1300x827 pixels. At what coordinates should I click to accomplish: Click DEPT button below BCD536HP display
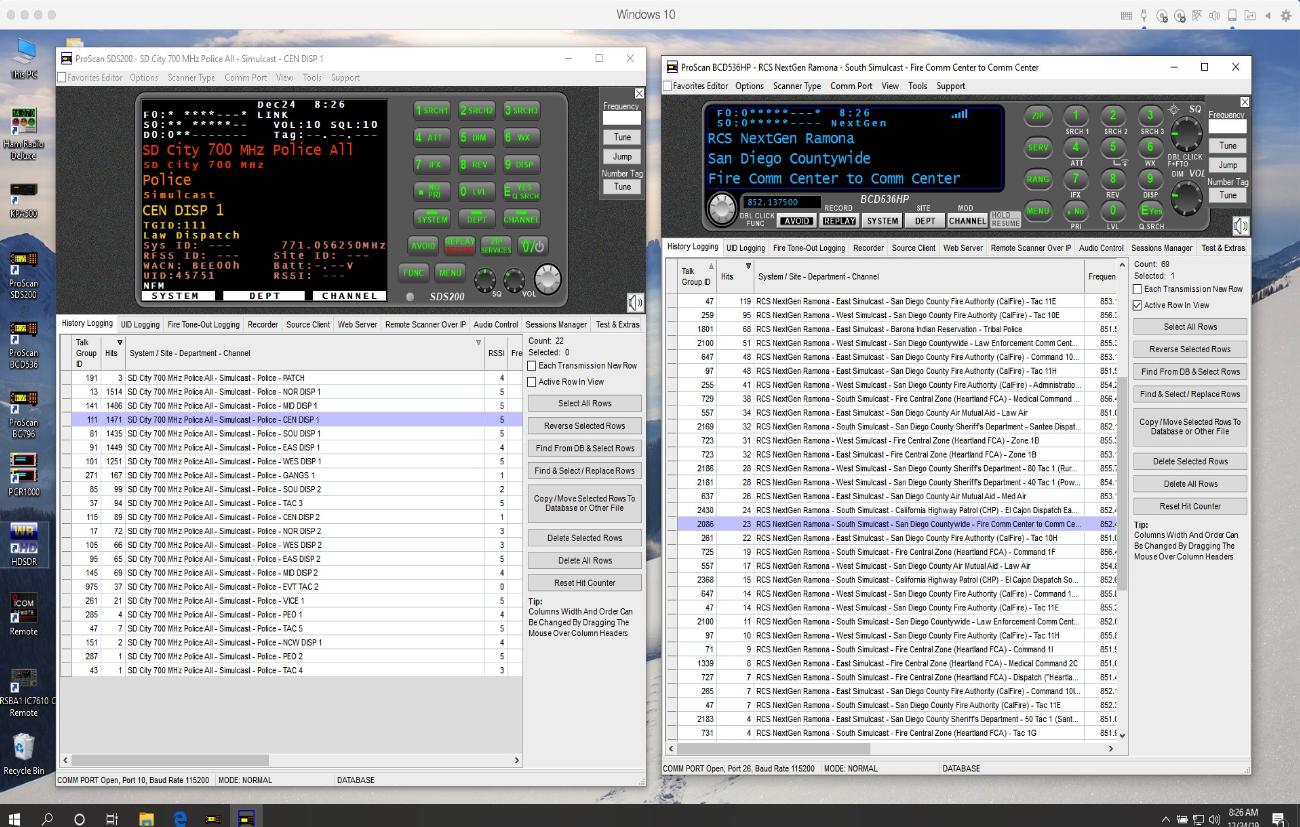(x=925, y=221)
